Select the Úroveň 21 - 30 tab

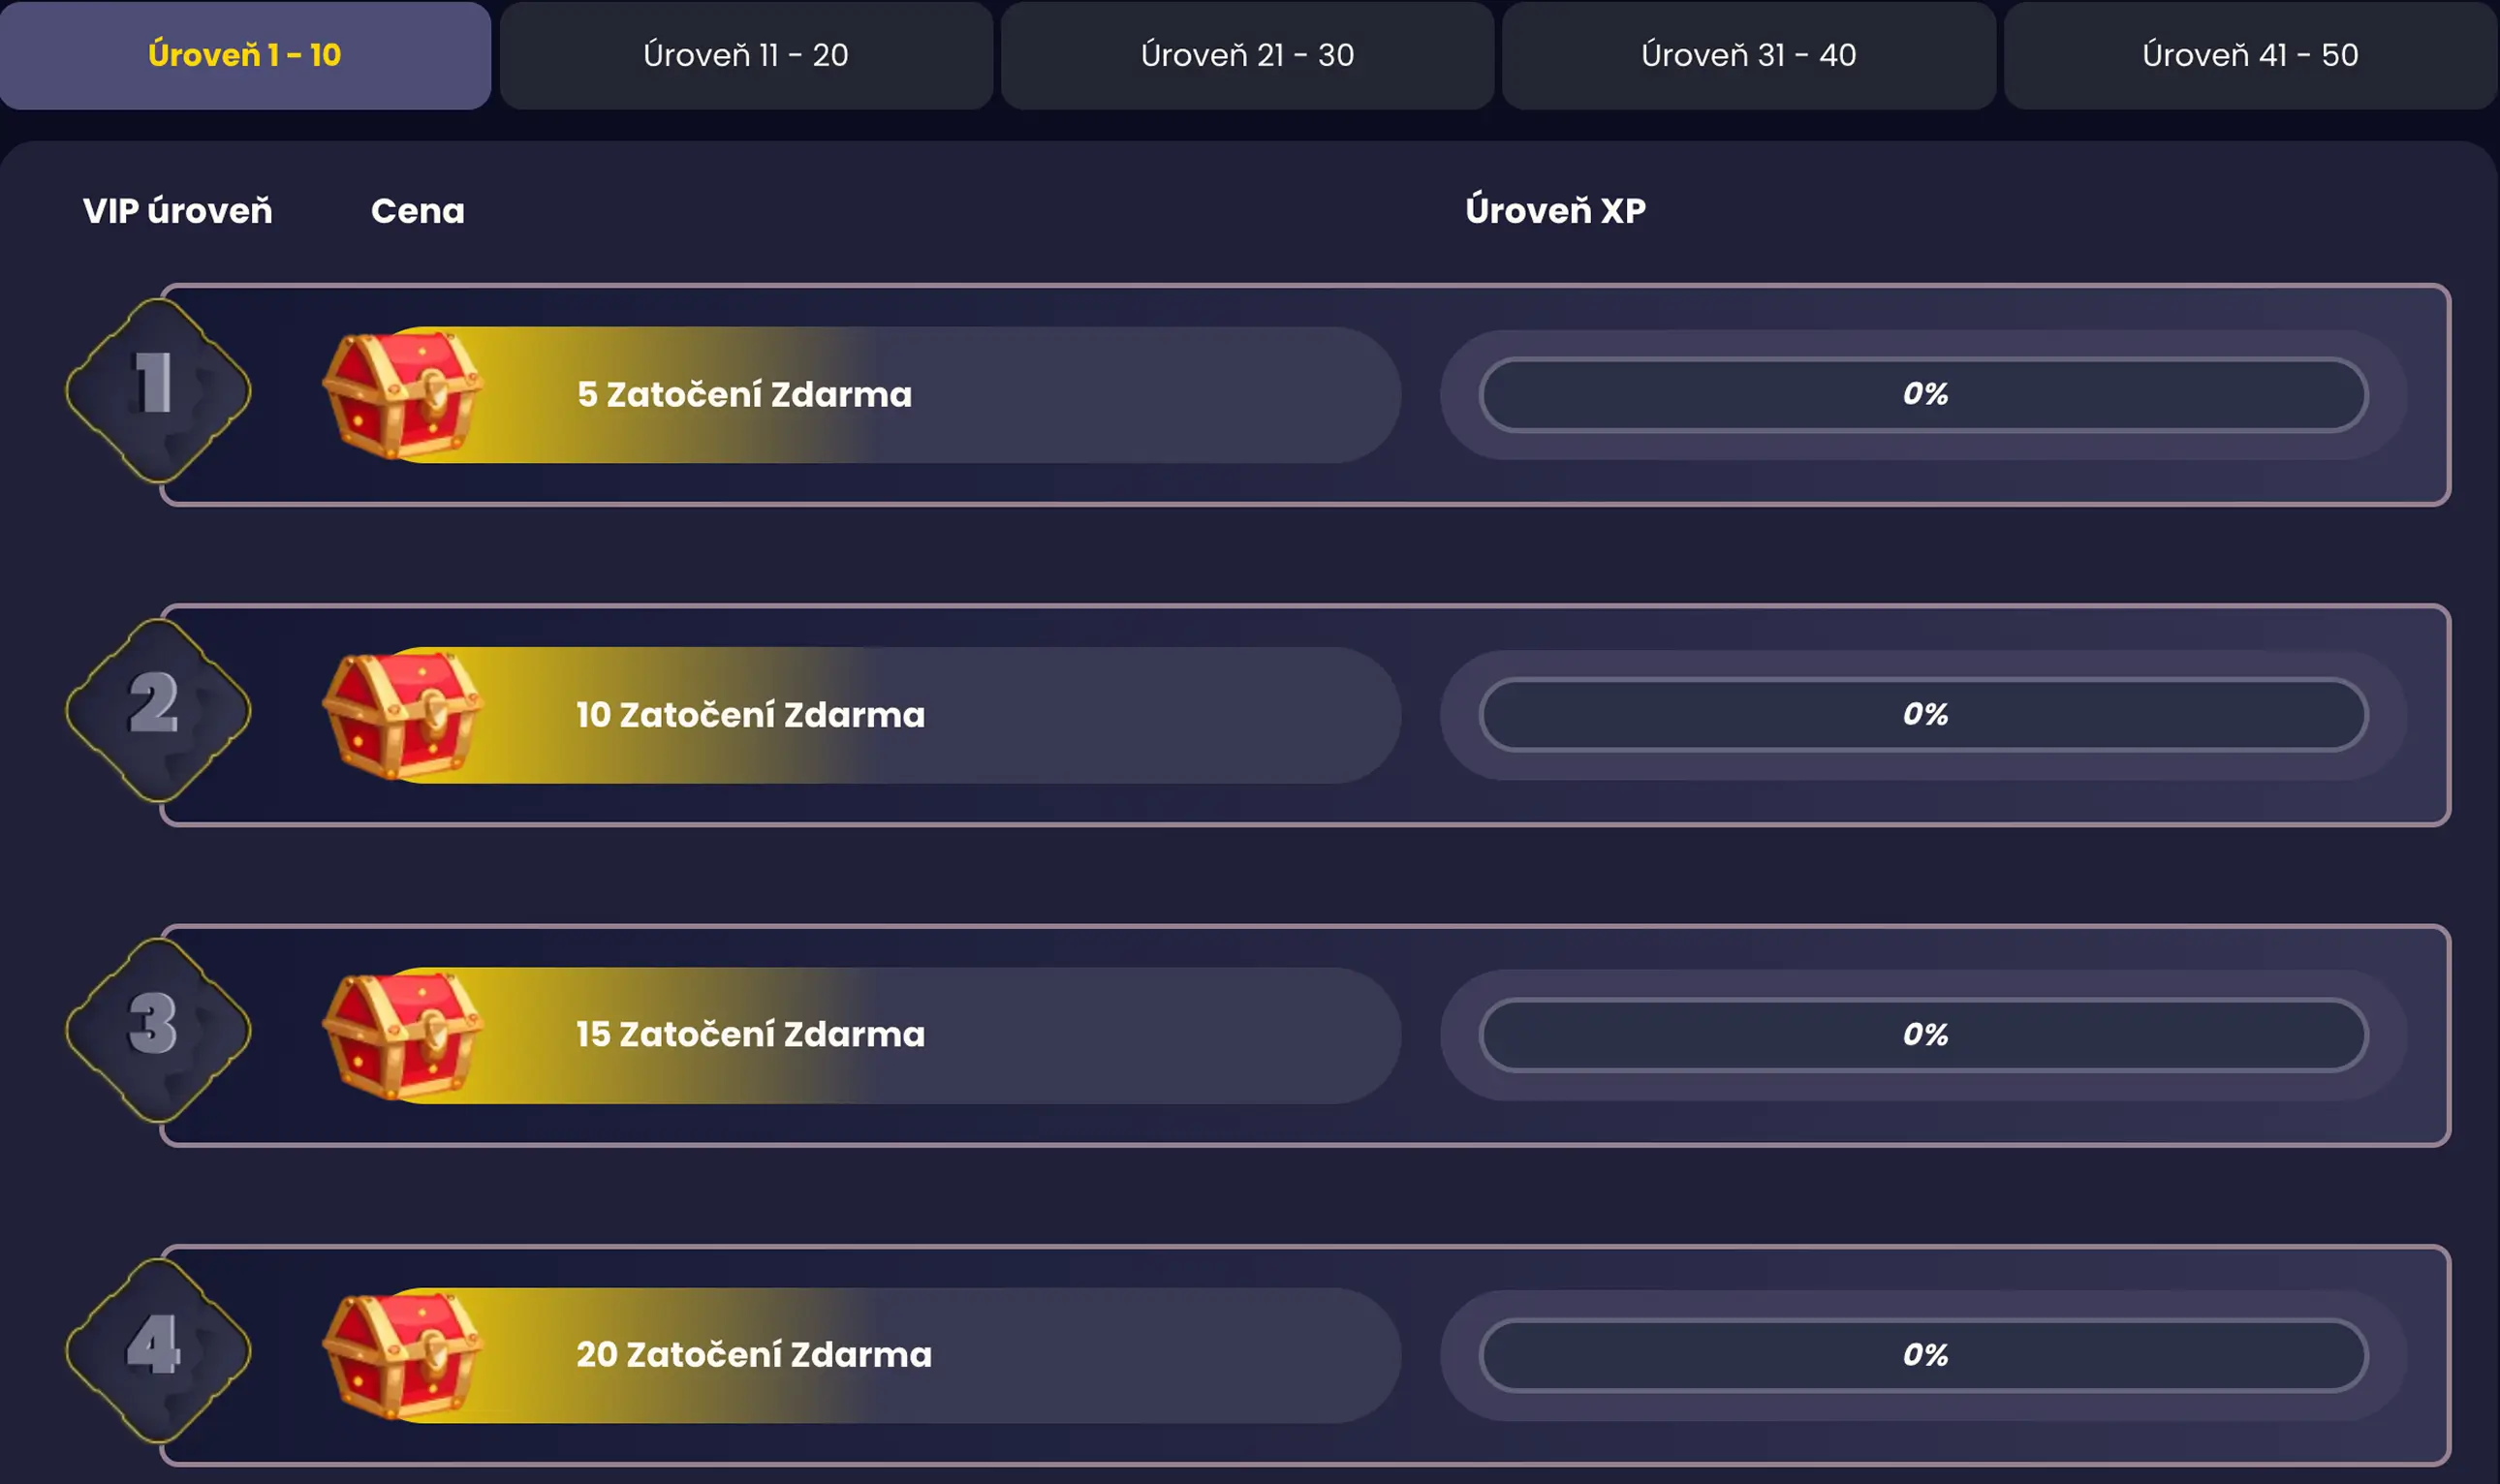click(x=1247, y=55)
